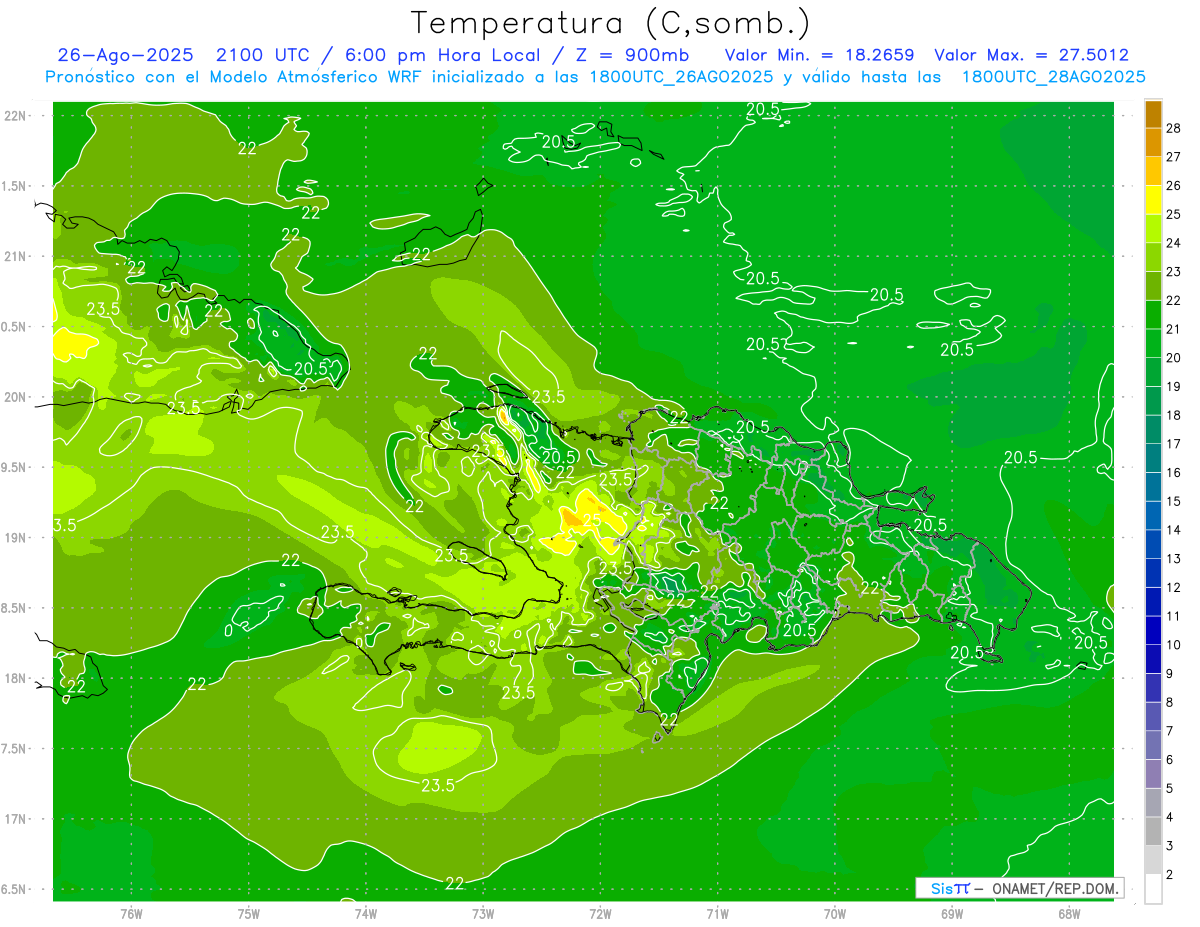Click longitude axis label "72W"

[x=600, y=913]
